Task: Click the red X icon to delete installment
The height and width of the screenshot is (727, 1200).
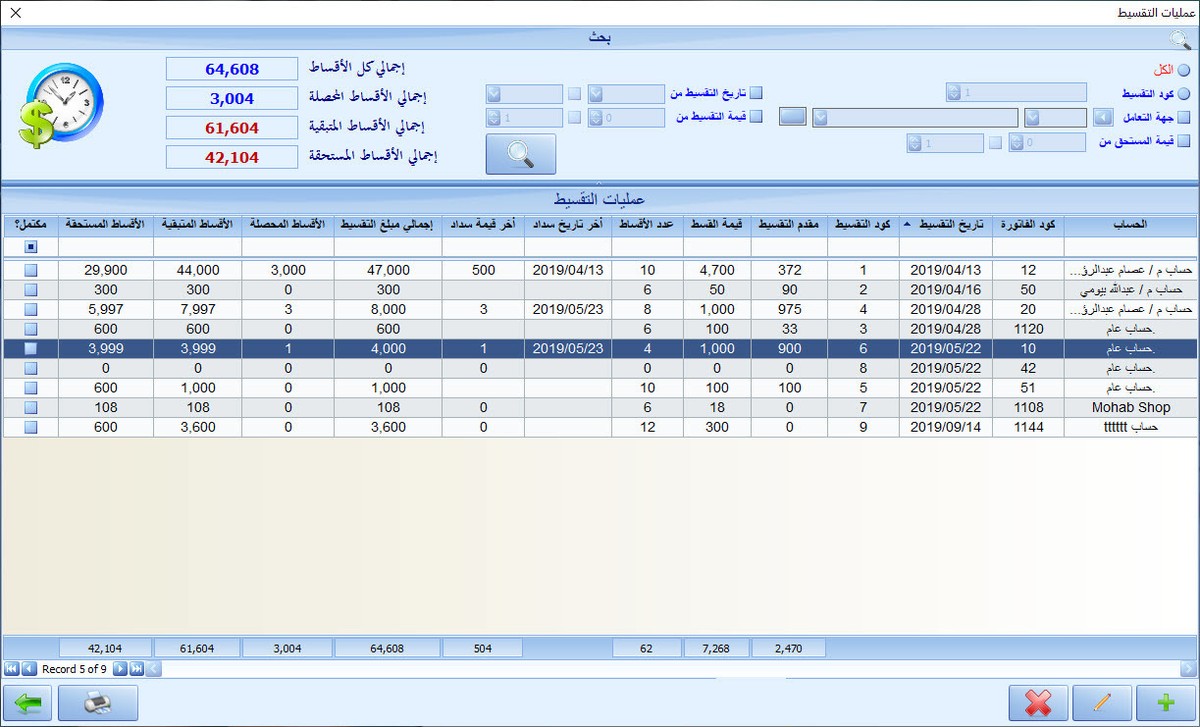Action: 1037,703
